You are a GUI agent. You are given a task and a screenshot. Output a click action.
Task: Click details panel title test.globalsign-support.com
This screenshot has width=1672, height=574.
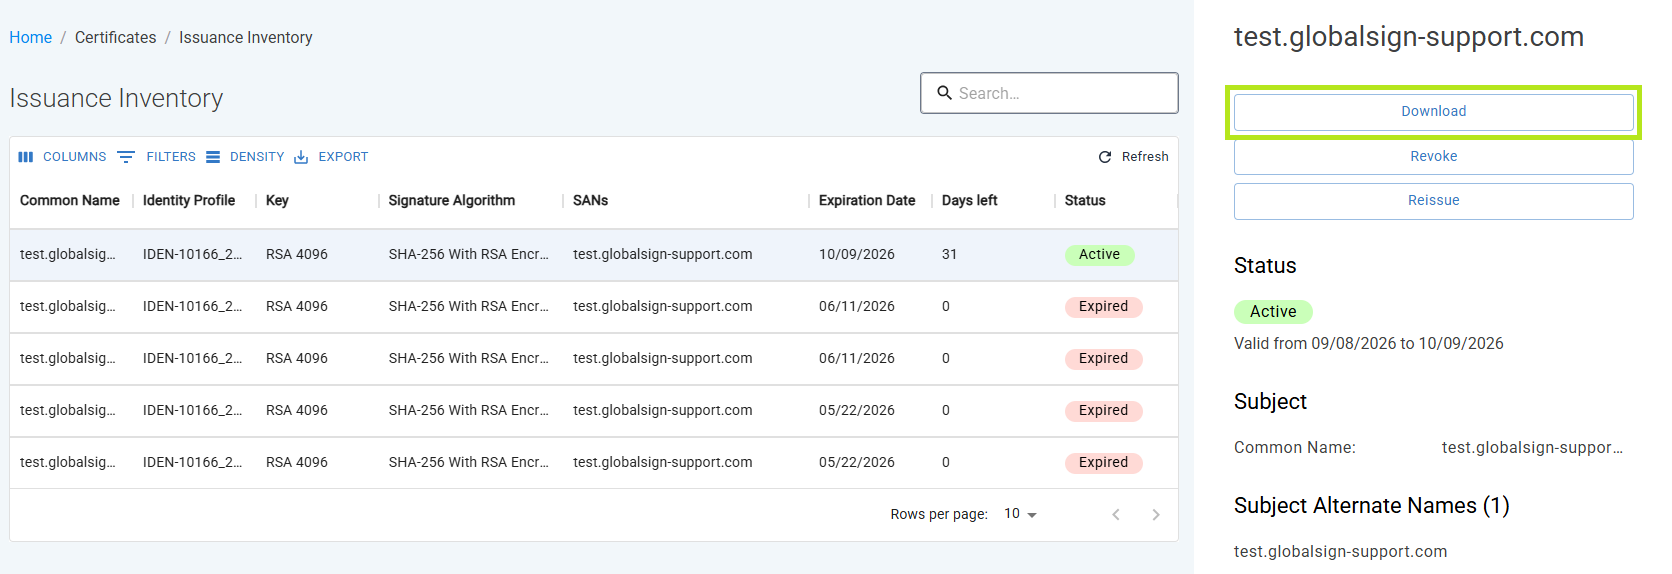[x=1408, y=37]
